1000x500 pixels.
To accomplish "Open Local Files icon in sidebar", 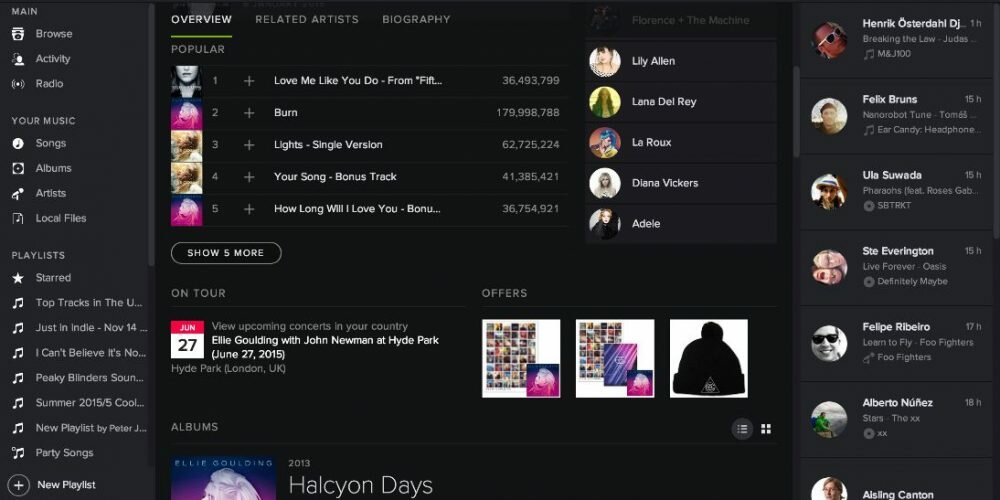I will coord(18,218).
